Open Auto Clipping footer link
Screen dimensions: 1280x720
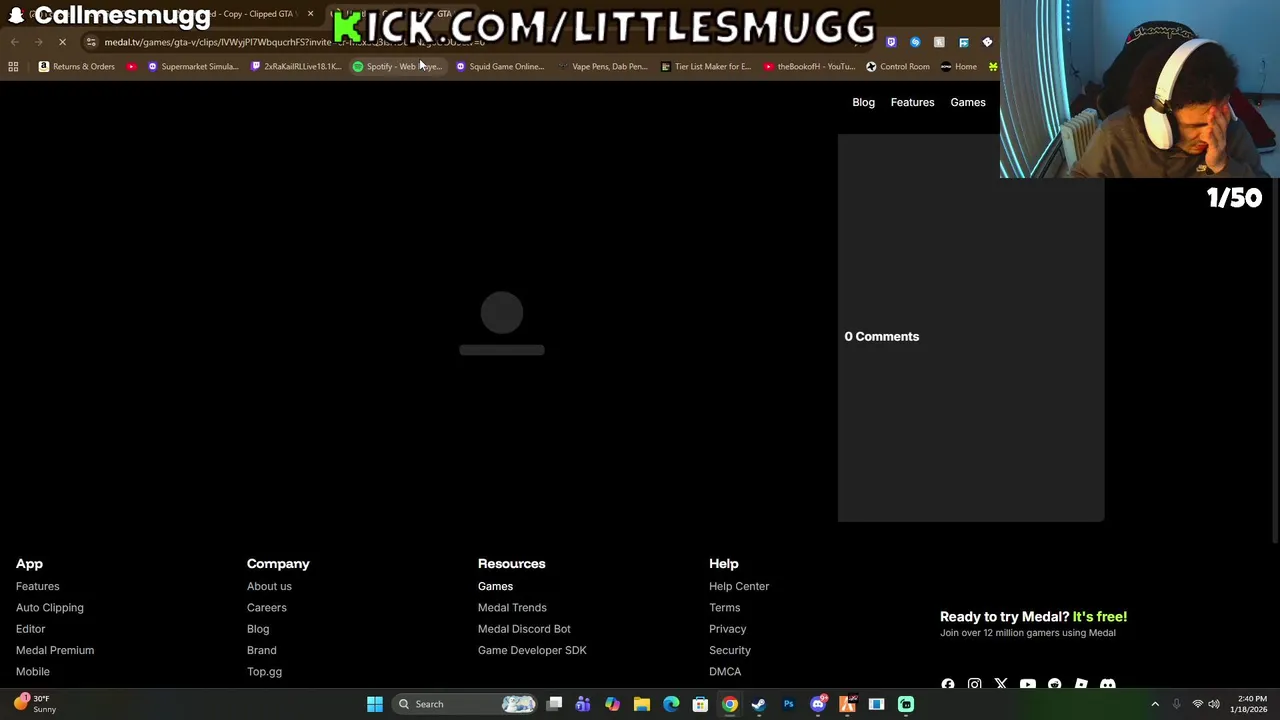(x=49, y=607)
